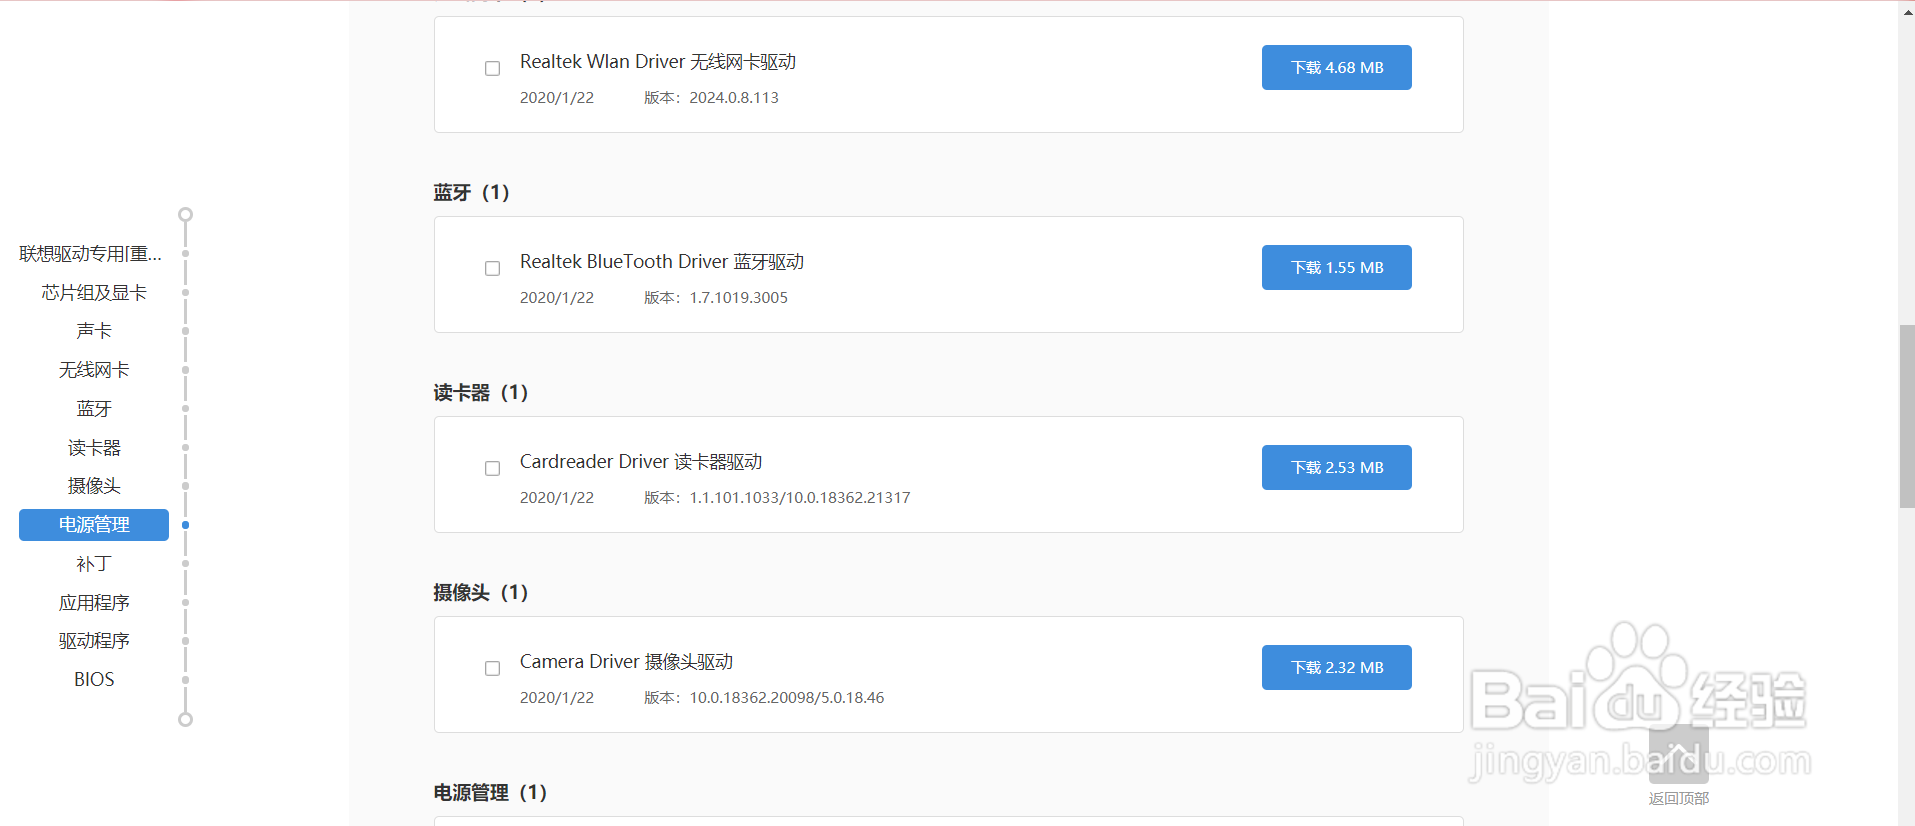
Task: Open the 蓝牙 sidebar item
Action: pyautogui.click(x=94, y=409)
